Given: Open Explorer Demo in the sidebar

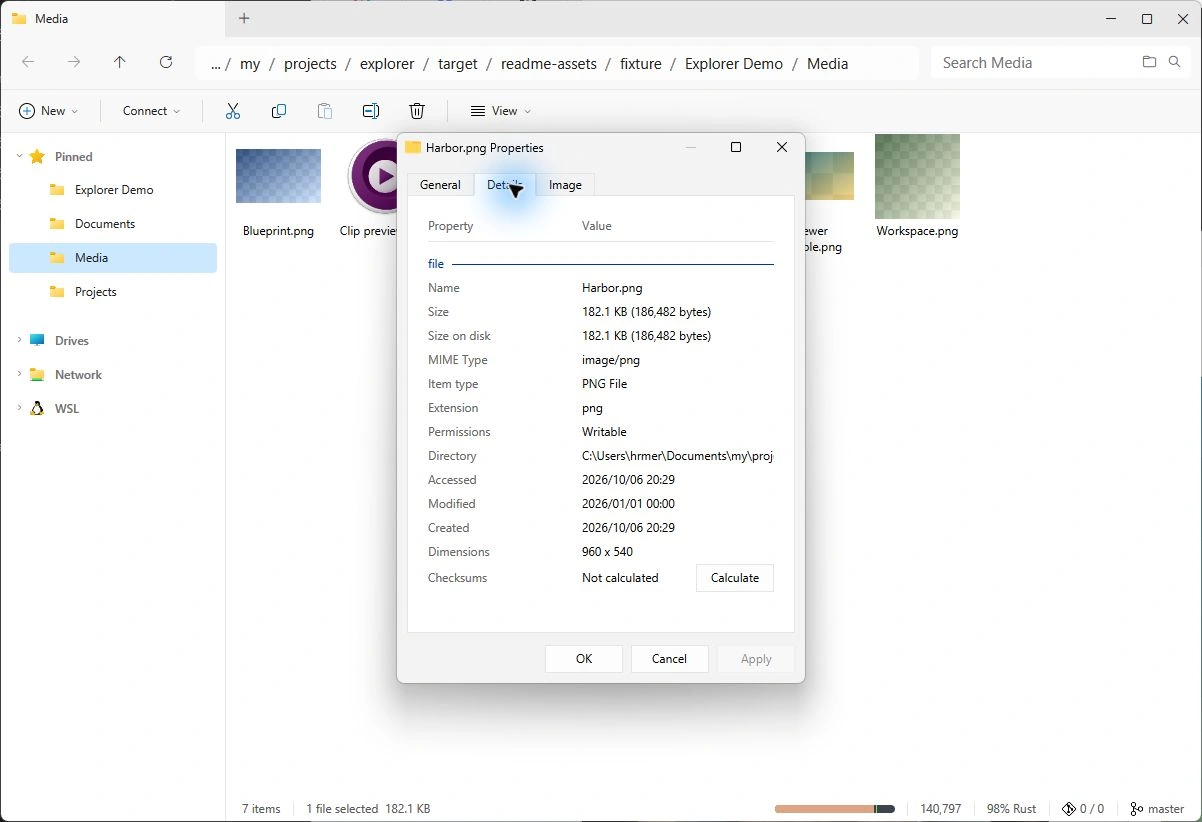Looking at the screenshot, I should pos(113,190).
